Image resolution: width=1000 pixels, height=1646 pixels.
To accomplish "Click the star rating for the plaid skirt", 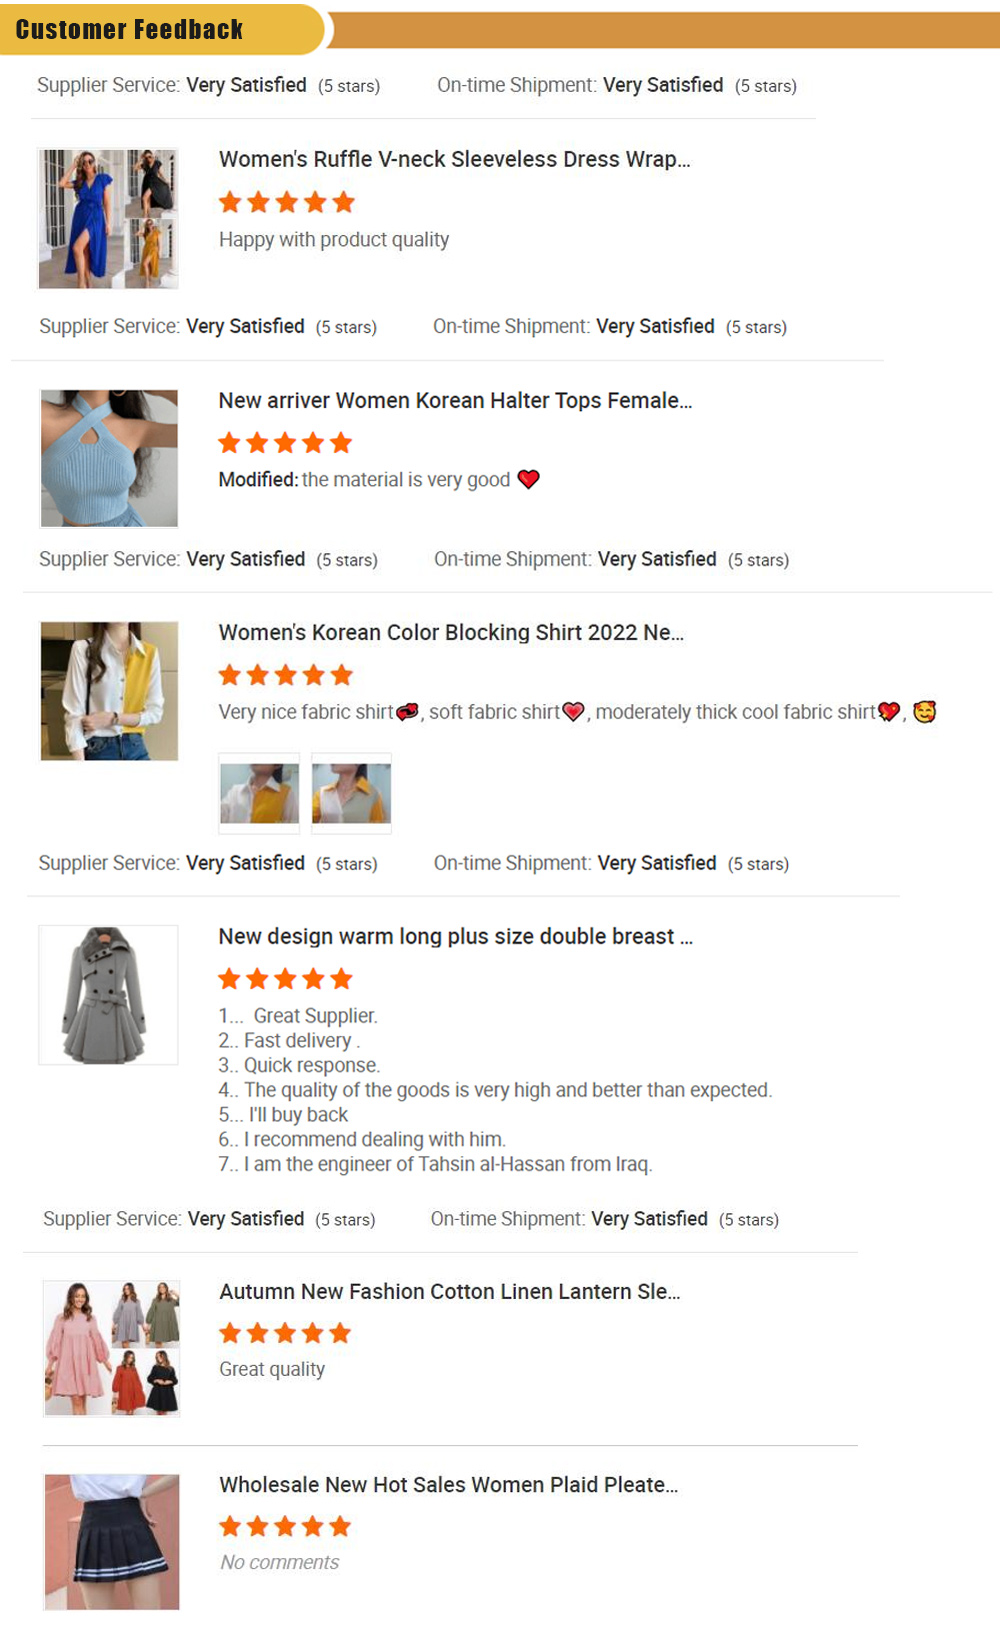I will click(x=285, y=1526).
